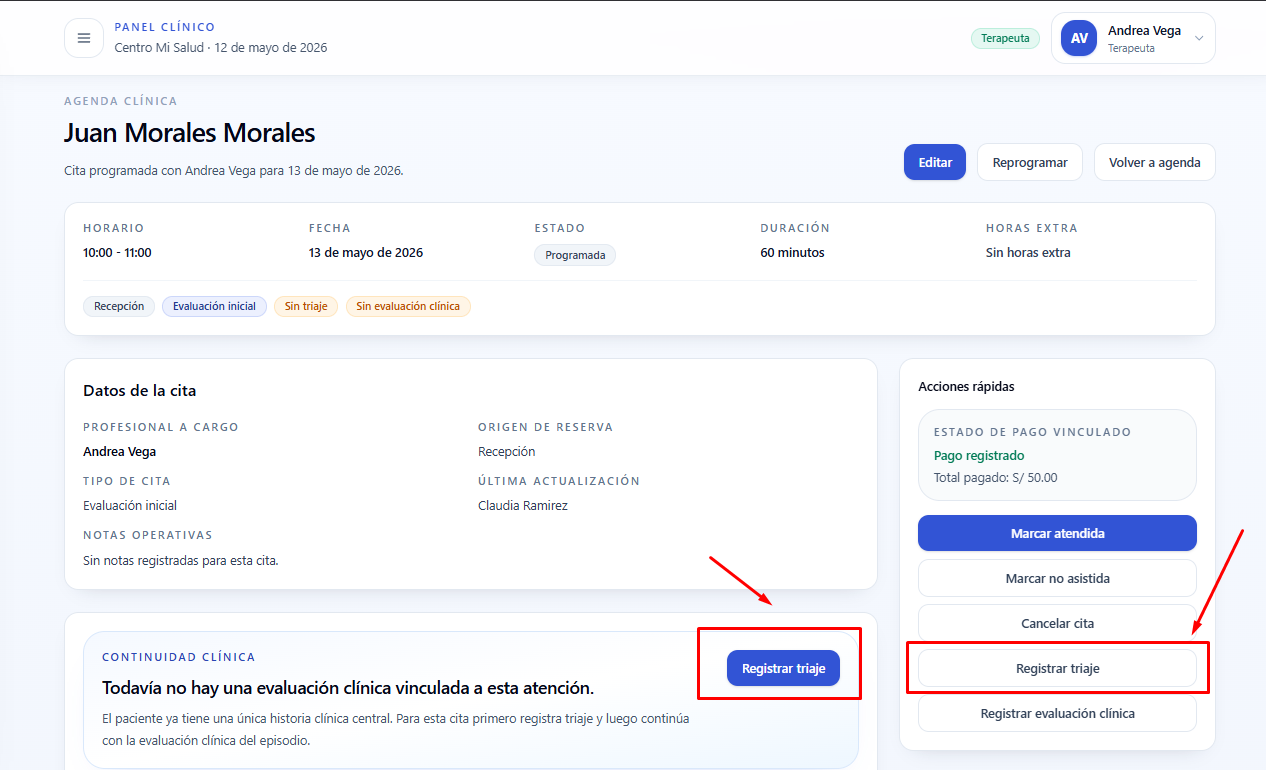This screenshot has width=1266, height=770.
Task: Mark appointment with Marcar atendida
Action: pos(1057,533)
